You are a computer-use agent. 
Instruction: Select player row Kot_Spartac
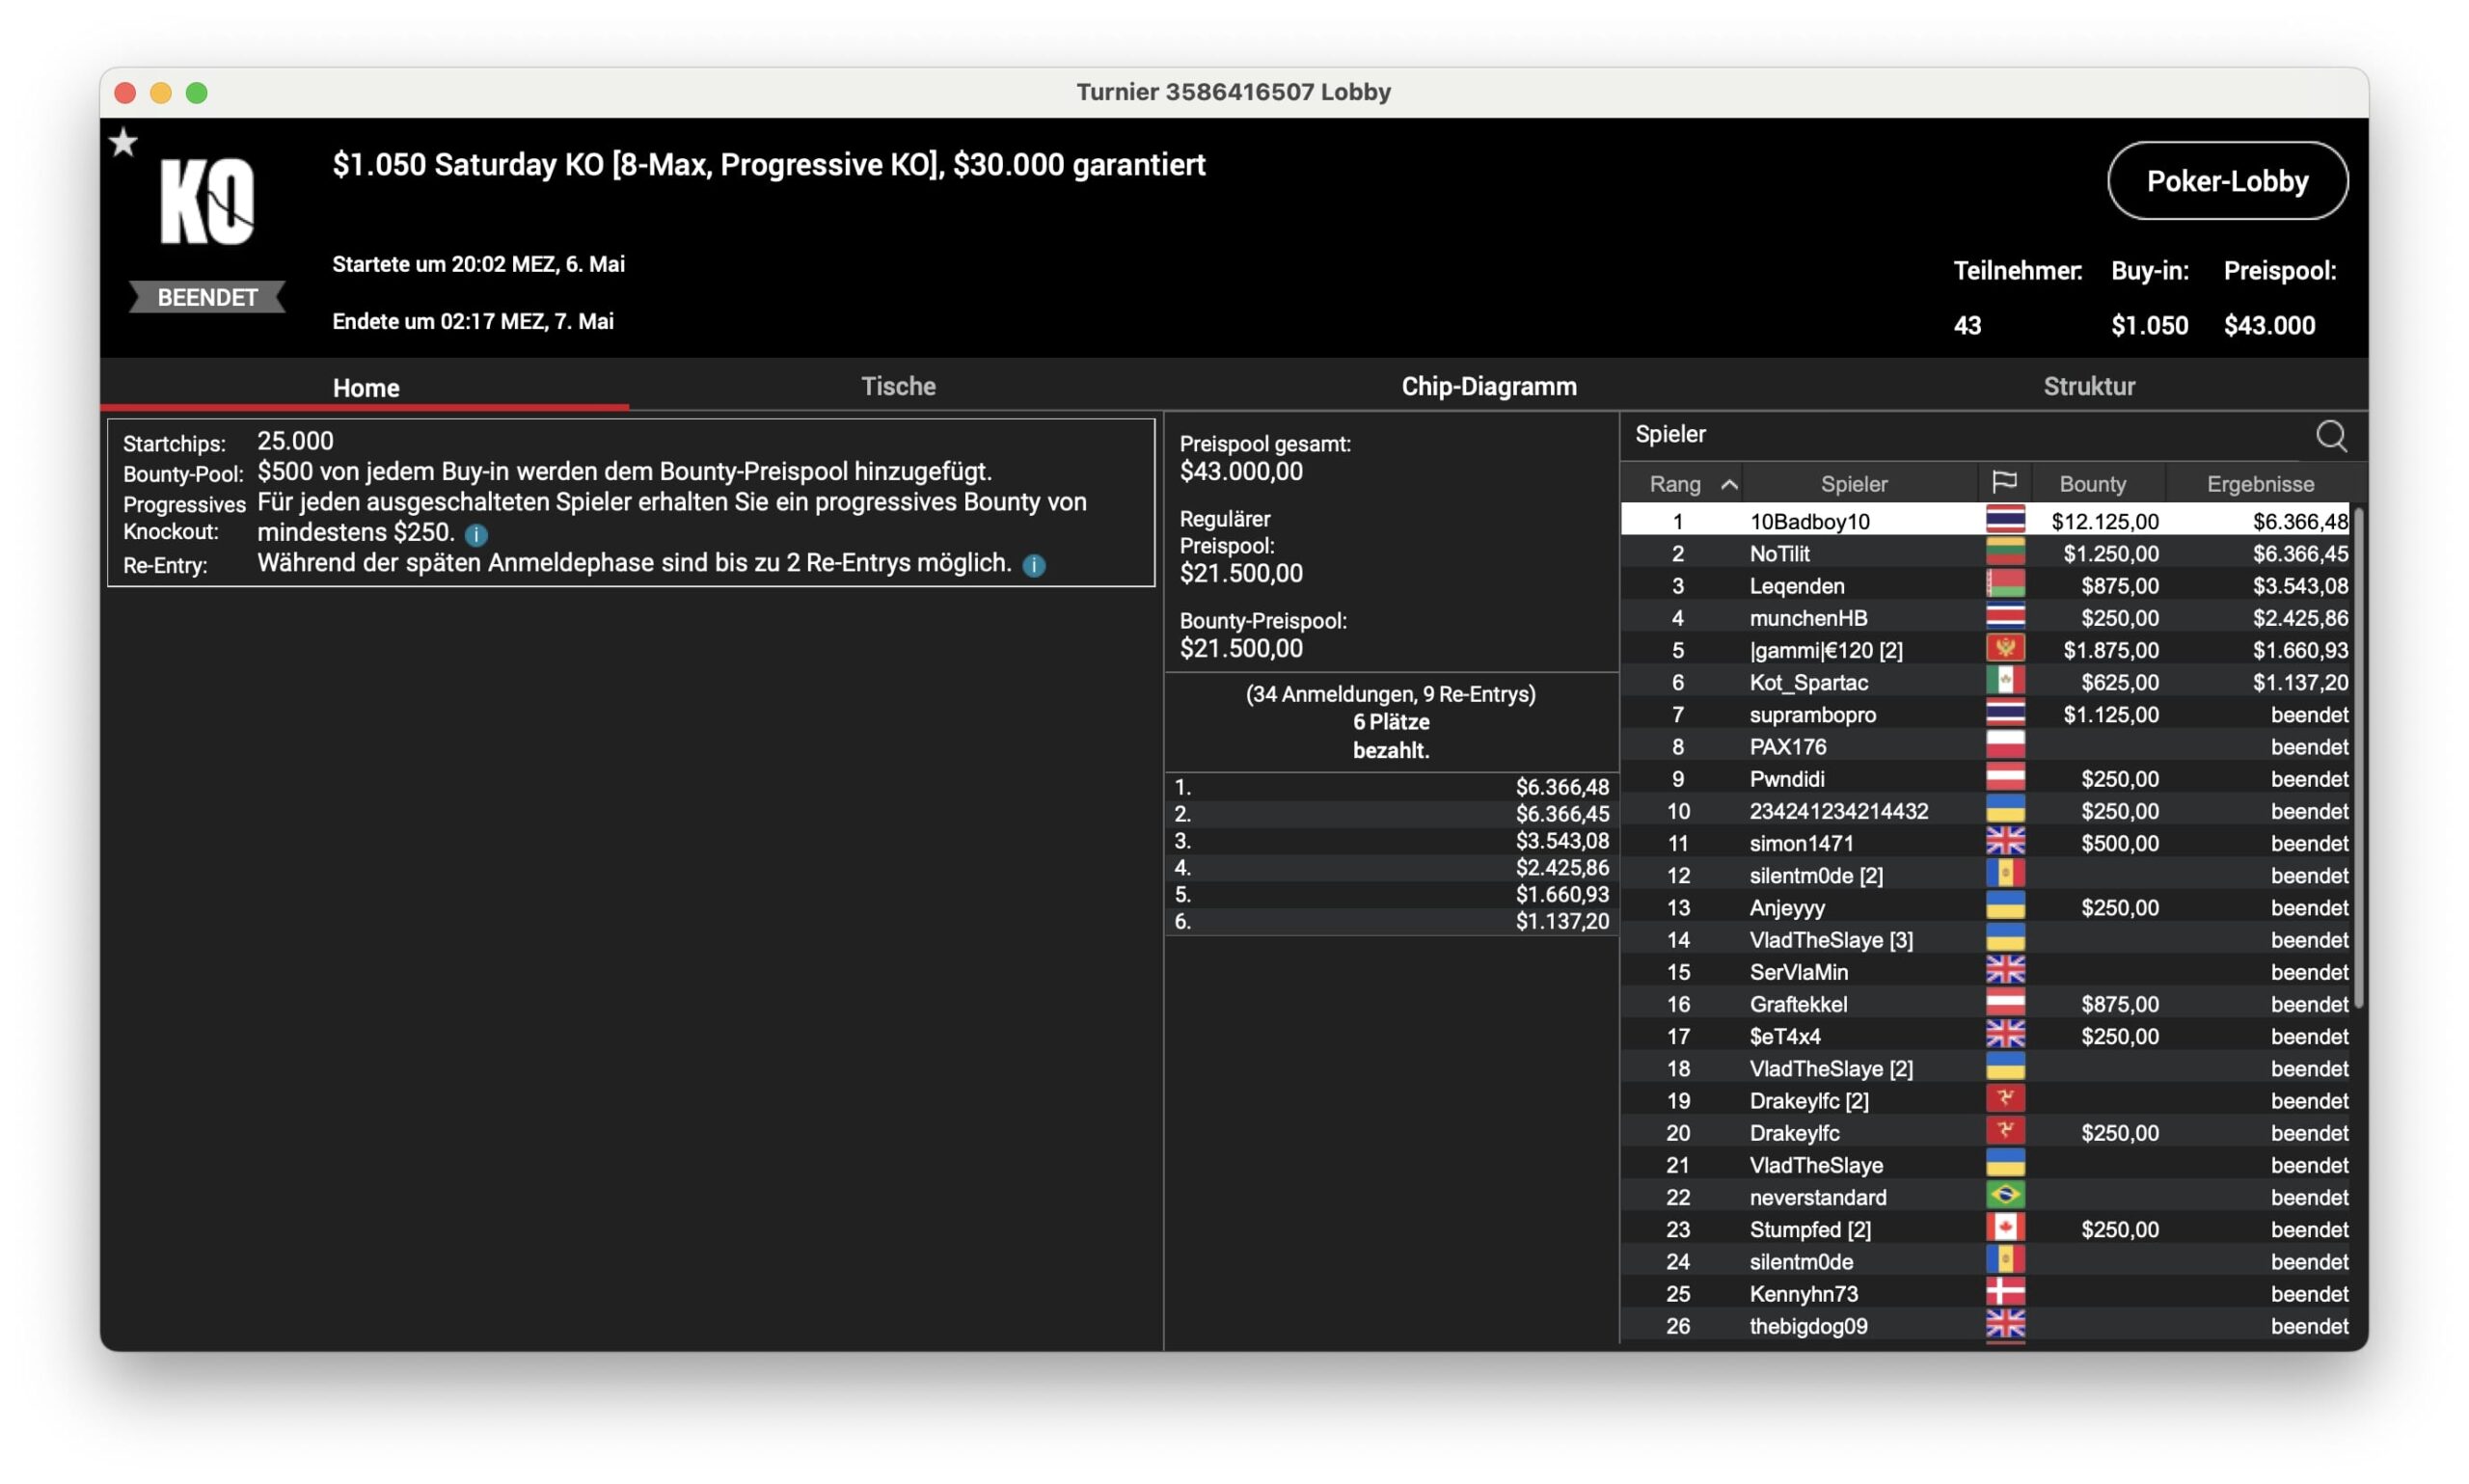click(1808, 682)
